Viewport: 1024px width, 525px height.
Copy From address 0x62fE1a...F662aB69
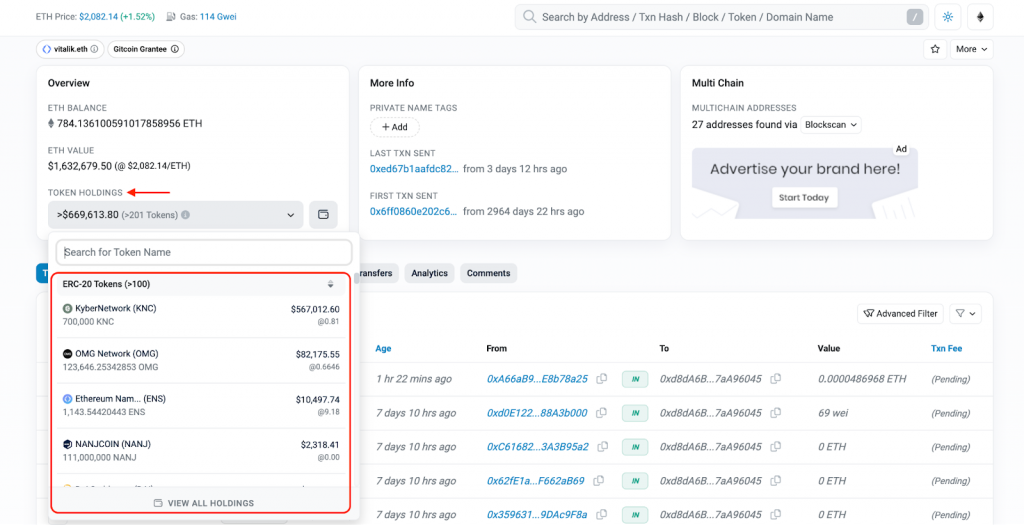pos(598,481)
